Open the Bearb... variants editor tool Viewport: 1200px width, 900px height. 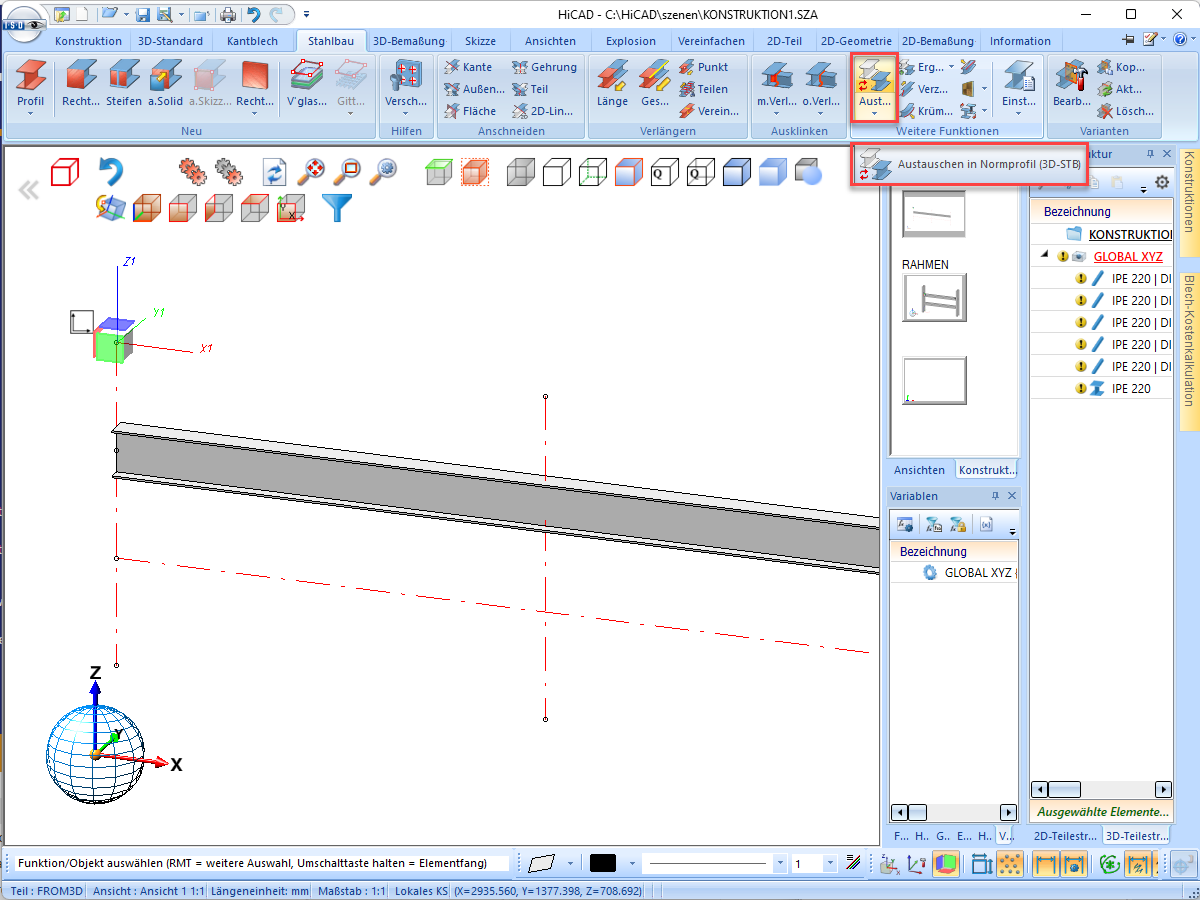pyautogui.click(x=1071, y=82)
